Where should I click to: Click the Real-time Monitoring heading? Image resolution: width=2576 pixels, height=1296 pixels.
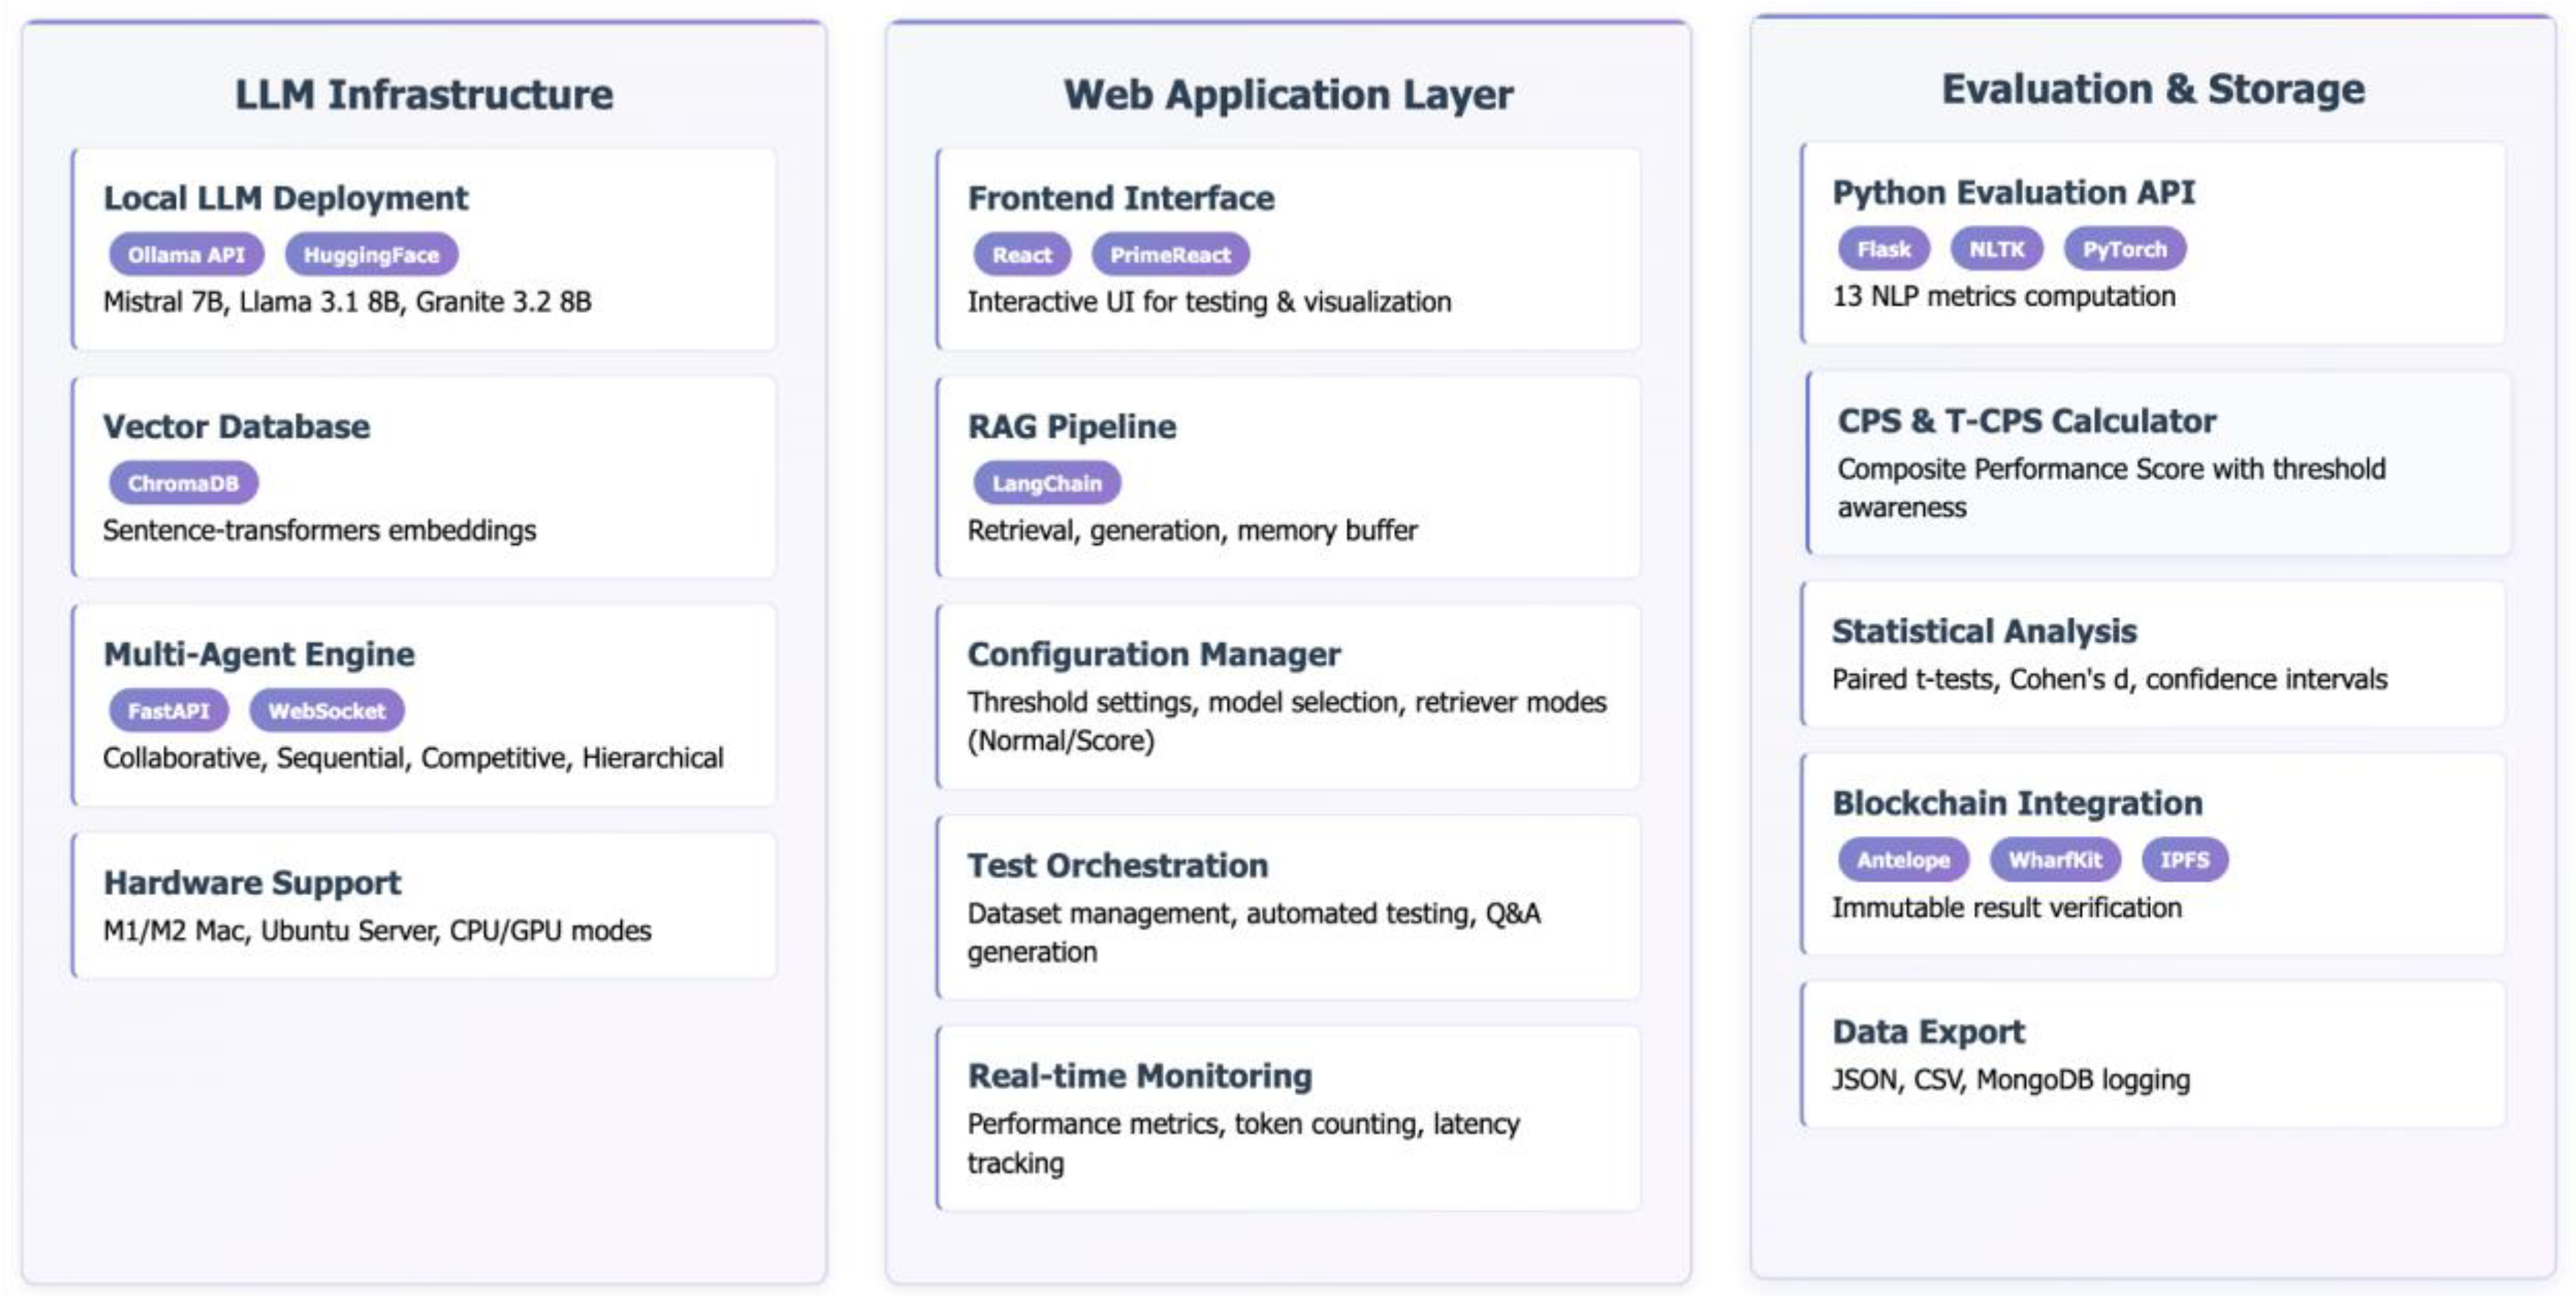(x=1139, y=1076)
